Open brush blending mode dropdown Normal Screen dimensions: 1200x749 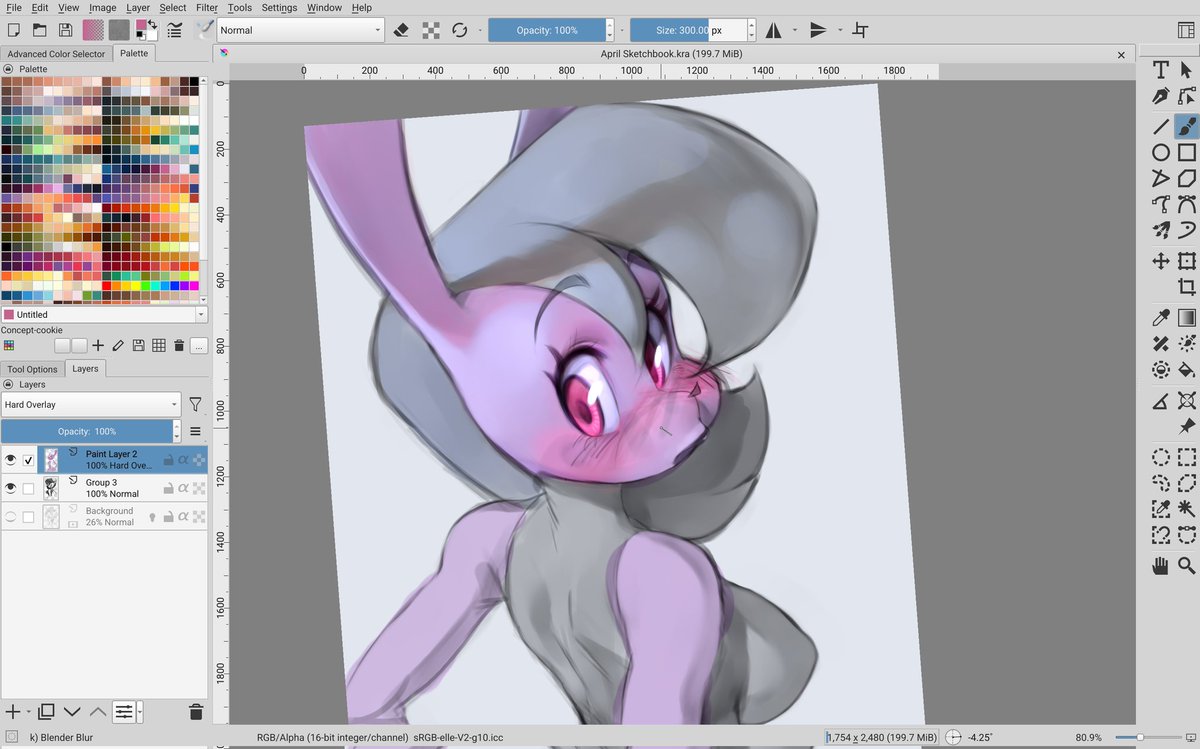301,30
